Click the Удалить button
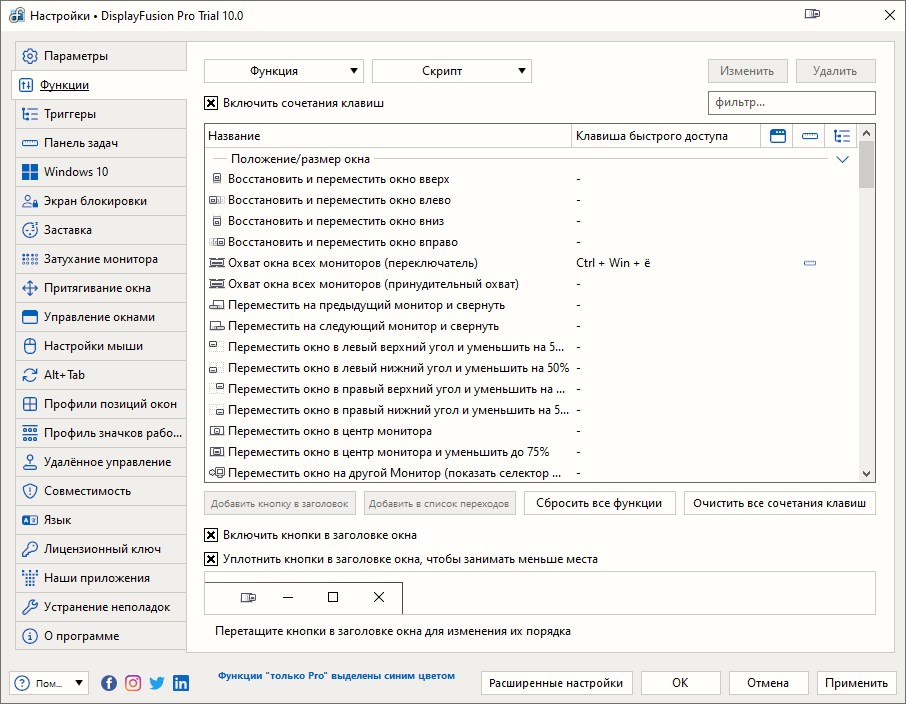This screenshot has height=704, width=906. click(x=836, y=71)
